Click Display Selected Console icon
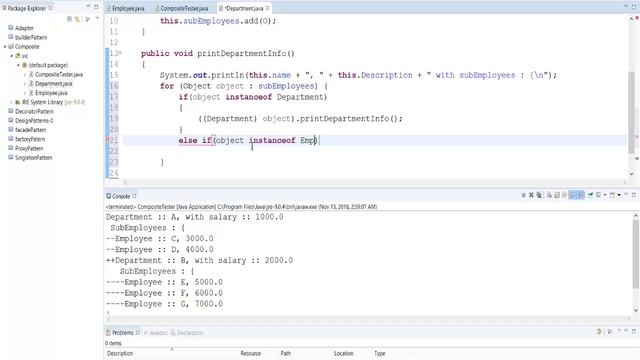Viewport: 640px width, 360px height. click(x=598, y=195)
